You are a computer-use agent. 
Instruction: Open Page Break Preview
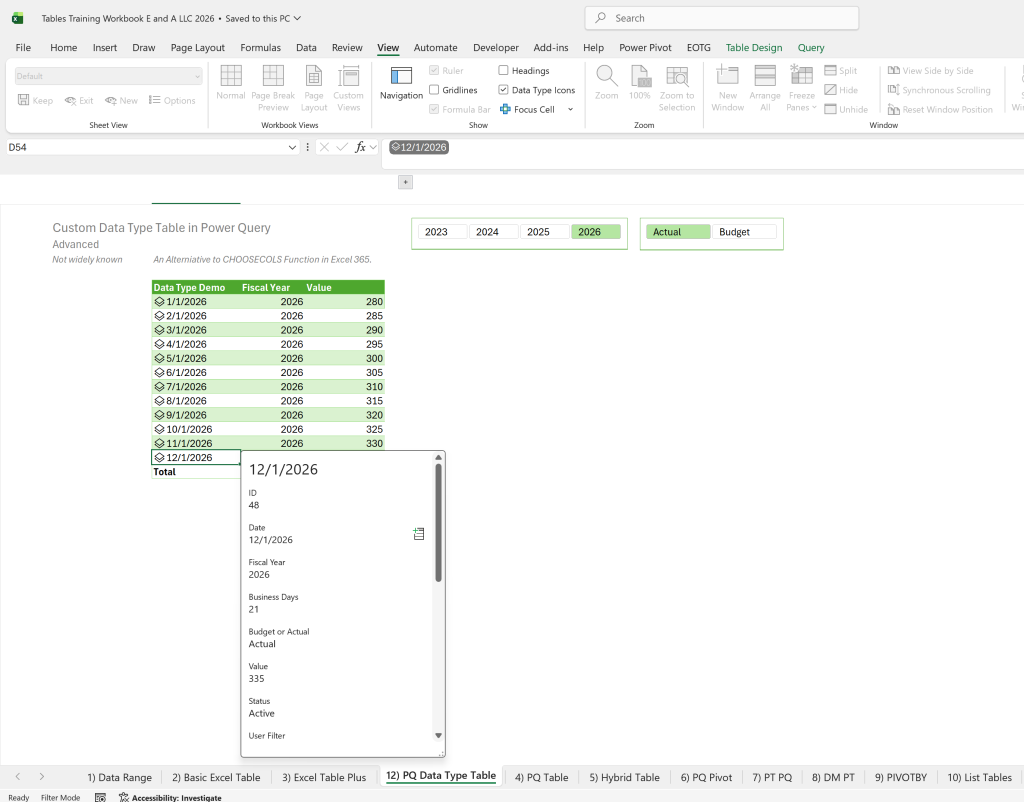(x=273, y=88)
